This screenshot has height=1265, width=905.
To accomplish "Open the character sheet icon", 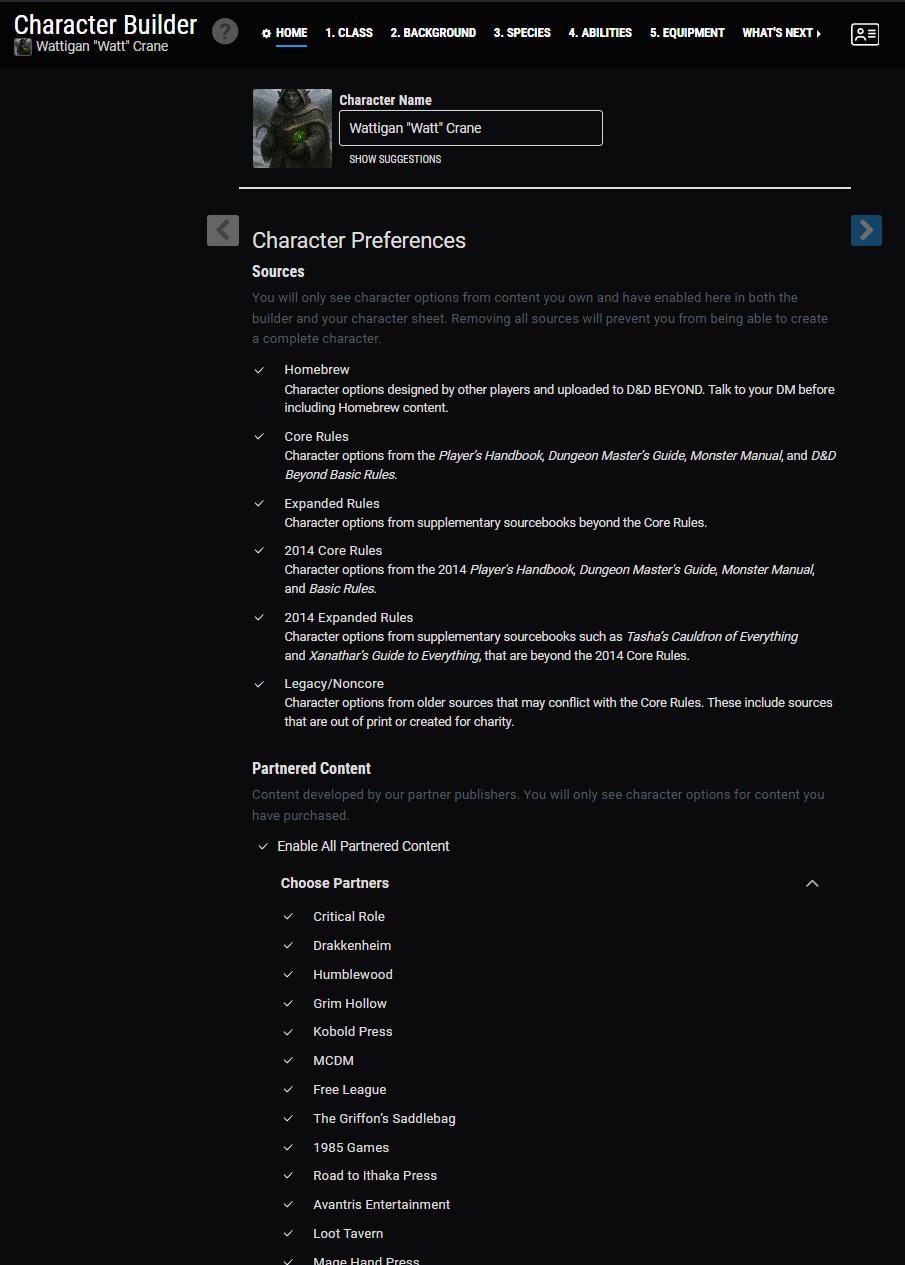I will (864, 34).
